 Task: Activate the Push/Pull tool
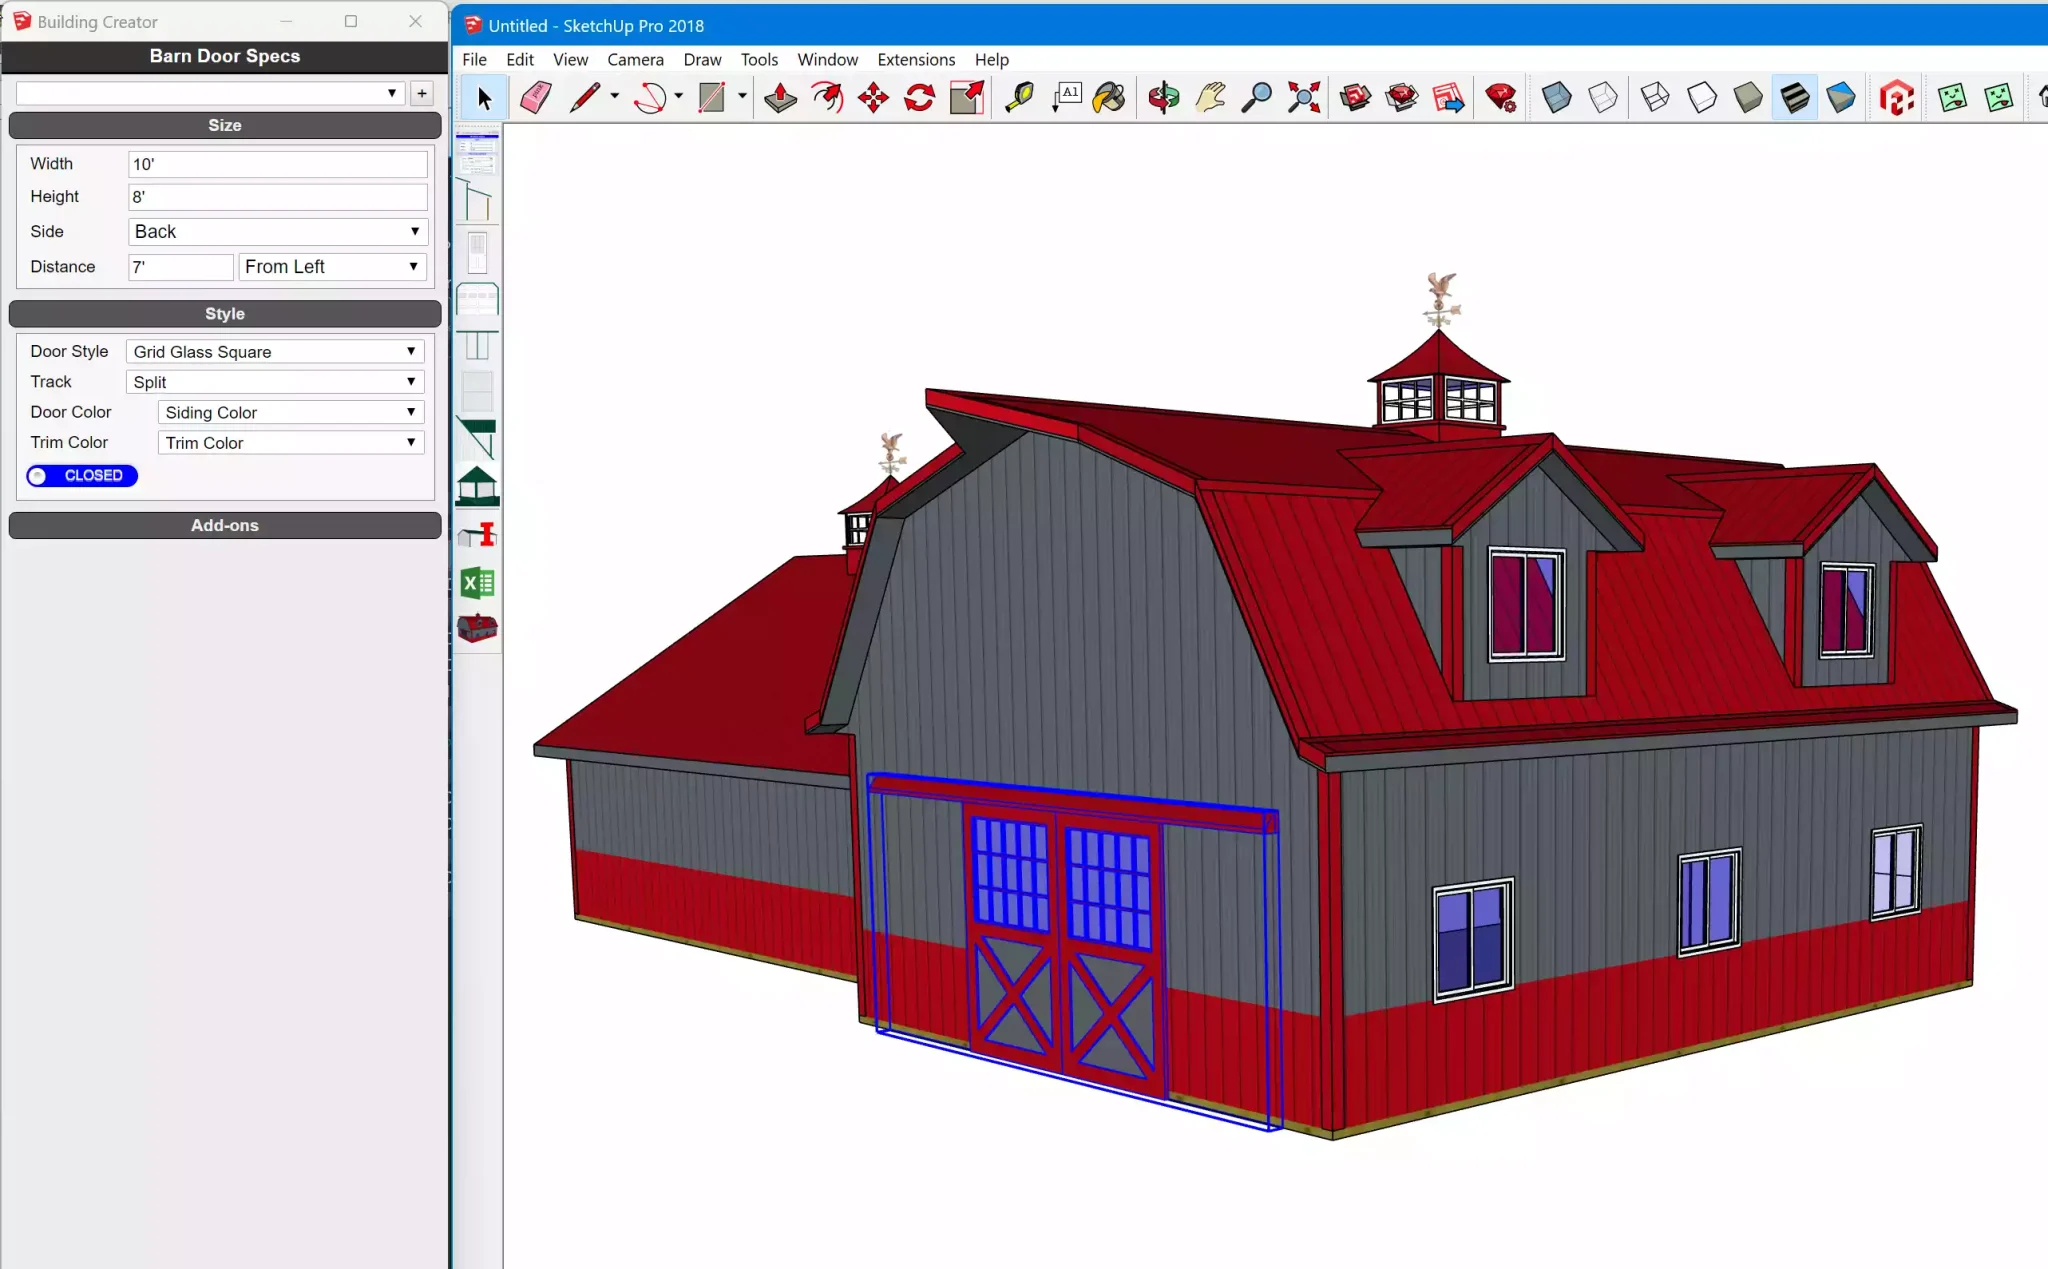click(x=780, y=97)
